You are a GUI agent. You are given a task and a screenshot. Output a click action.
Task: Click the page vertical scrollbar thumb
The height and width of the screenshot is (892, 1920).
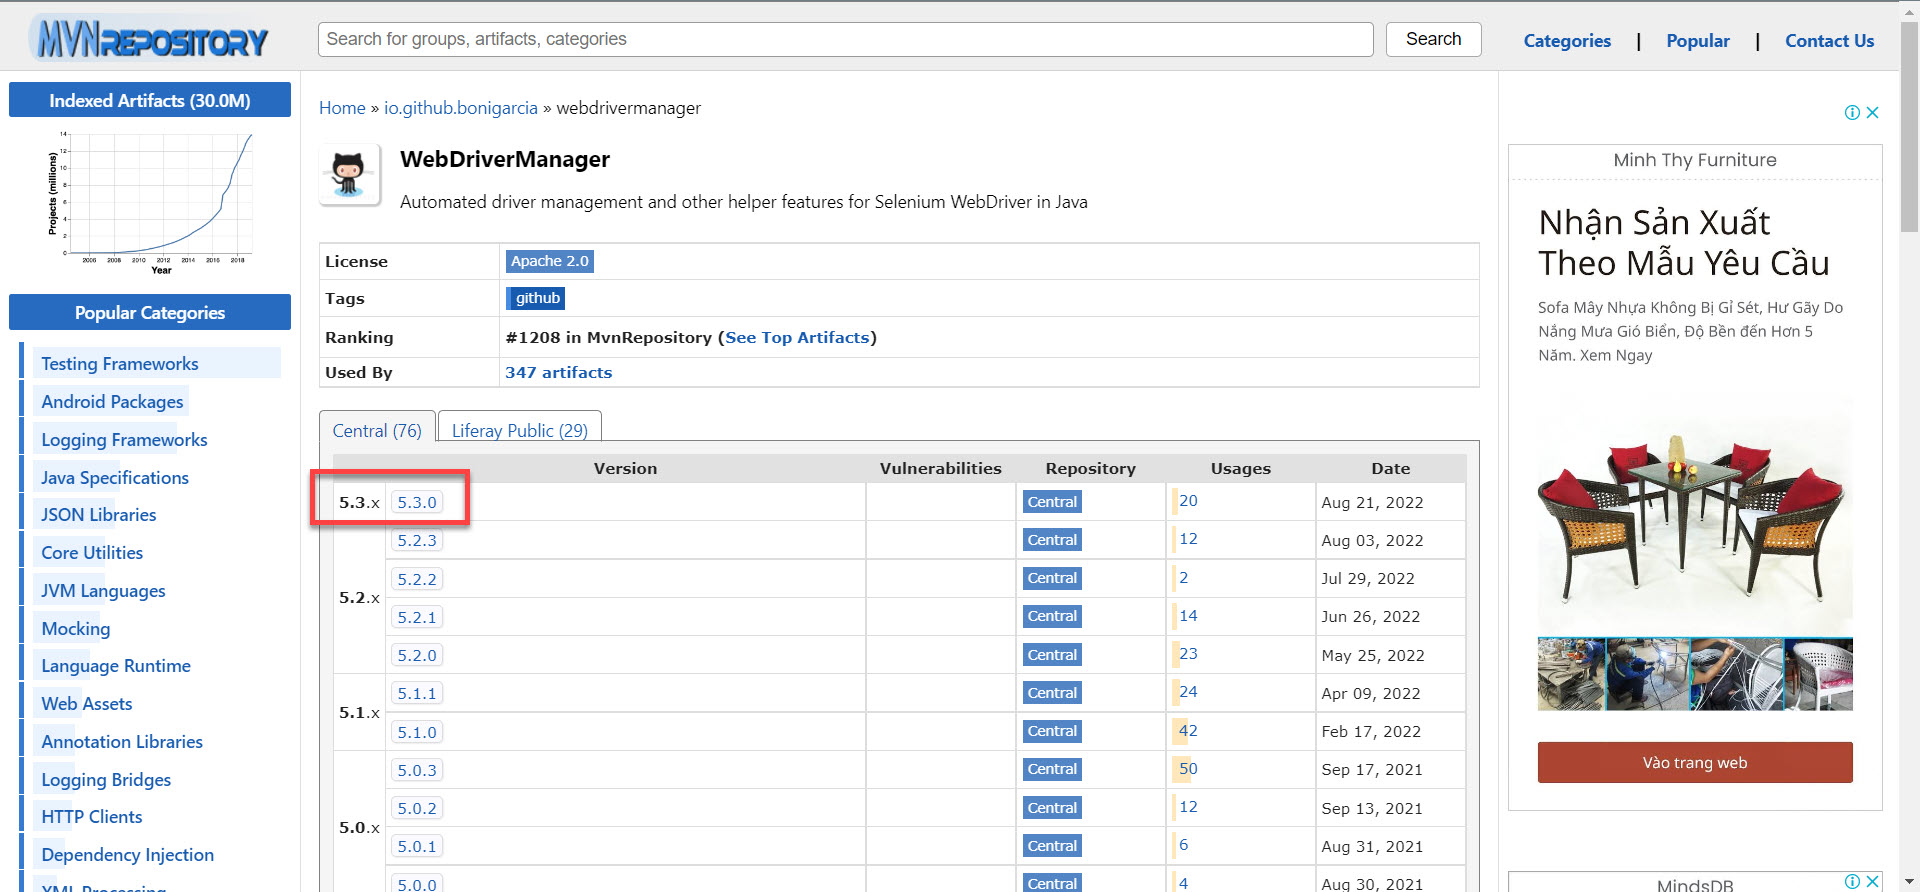(x=1910, y=128)
